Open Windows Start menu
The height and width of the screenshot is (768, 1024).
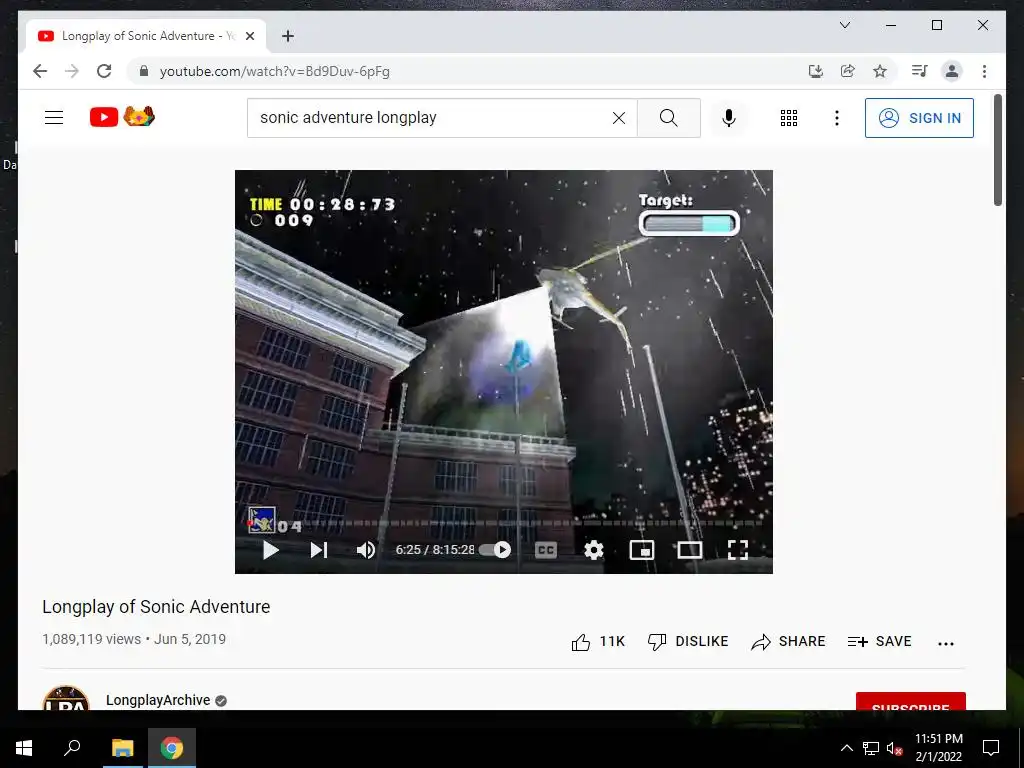tap(24, 748)
